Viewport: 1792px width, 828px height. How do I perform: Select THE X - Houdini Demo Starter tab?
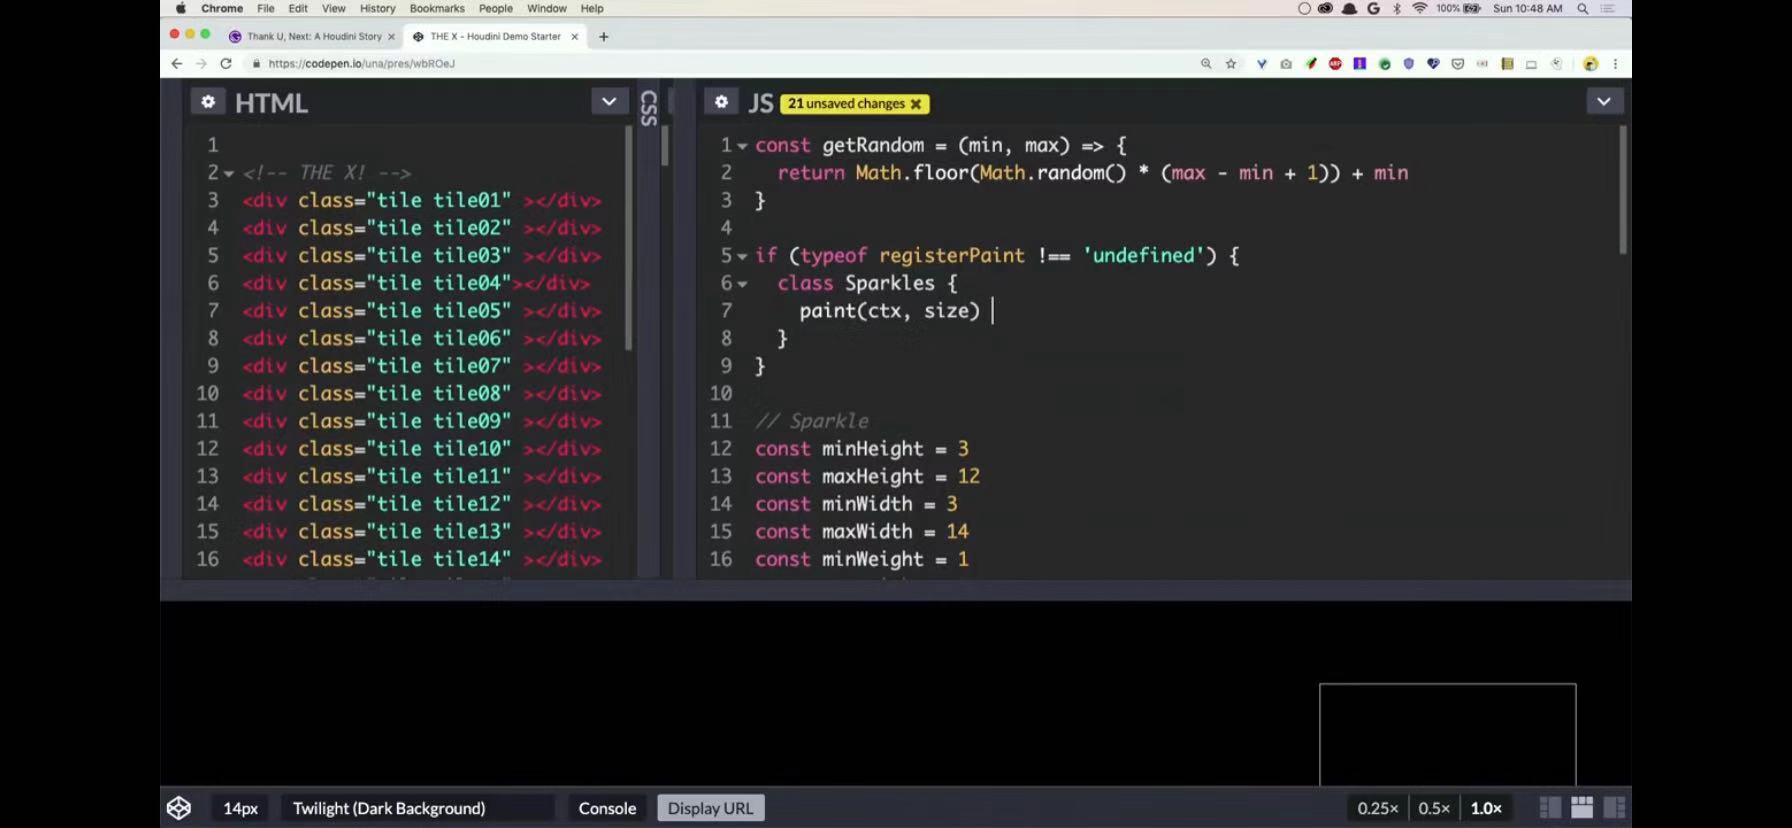tap(495, 36)
